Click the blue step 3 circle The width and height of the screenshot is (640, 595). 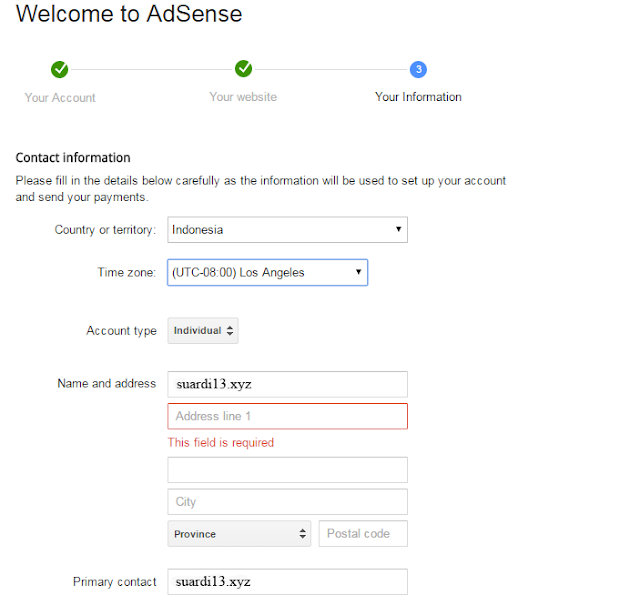tap(418, 69)
